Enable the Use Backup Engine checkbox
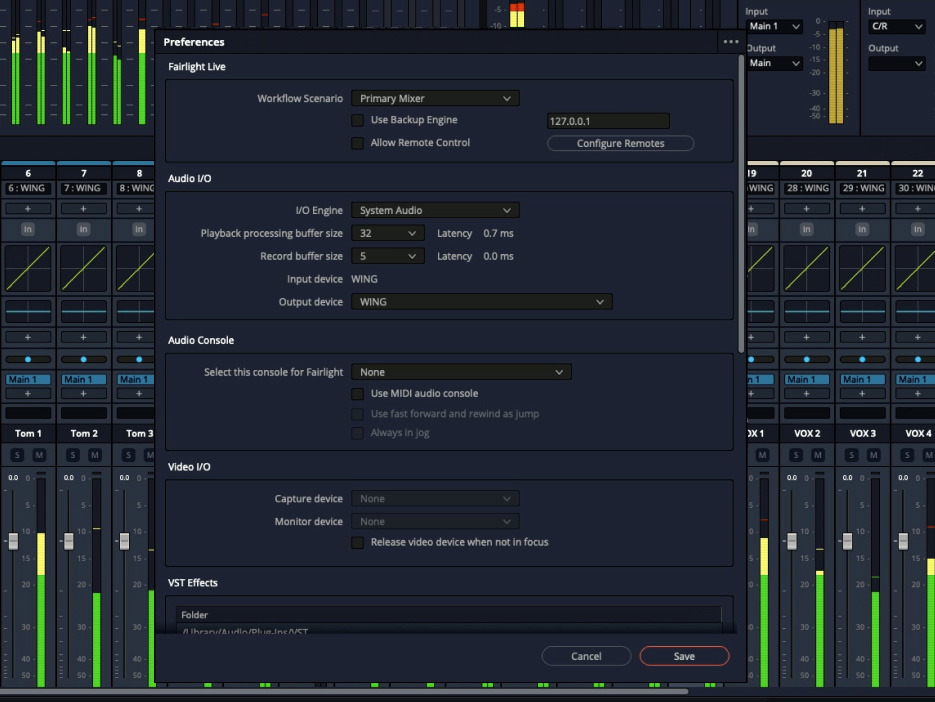Viewport: 935px width, 702px height. [x=357, y=119]
